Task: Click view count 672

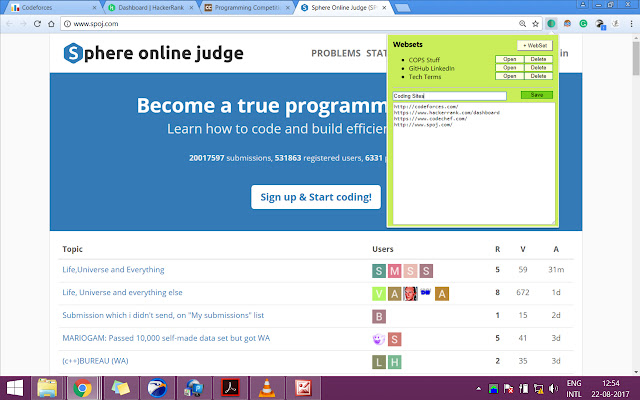Action: 523,293
